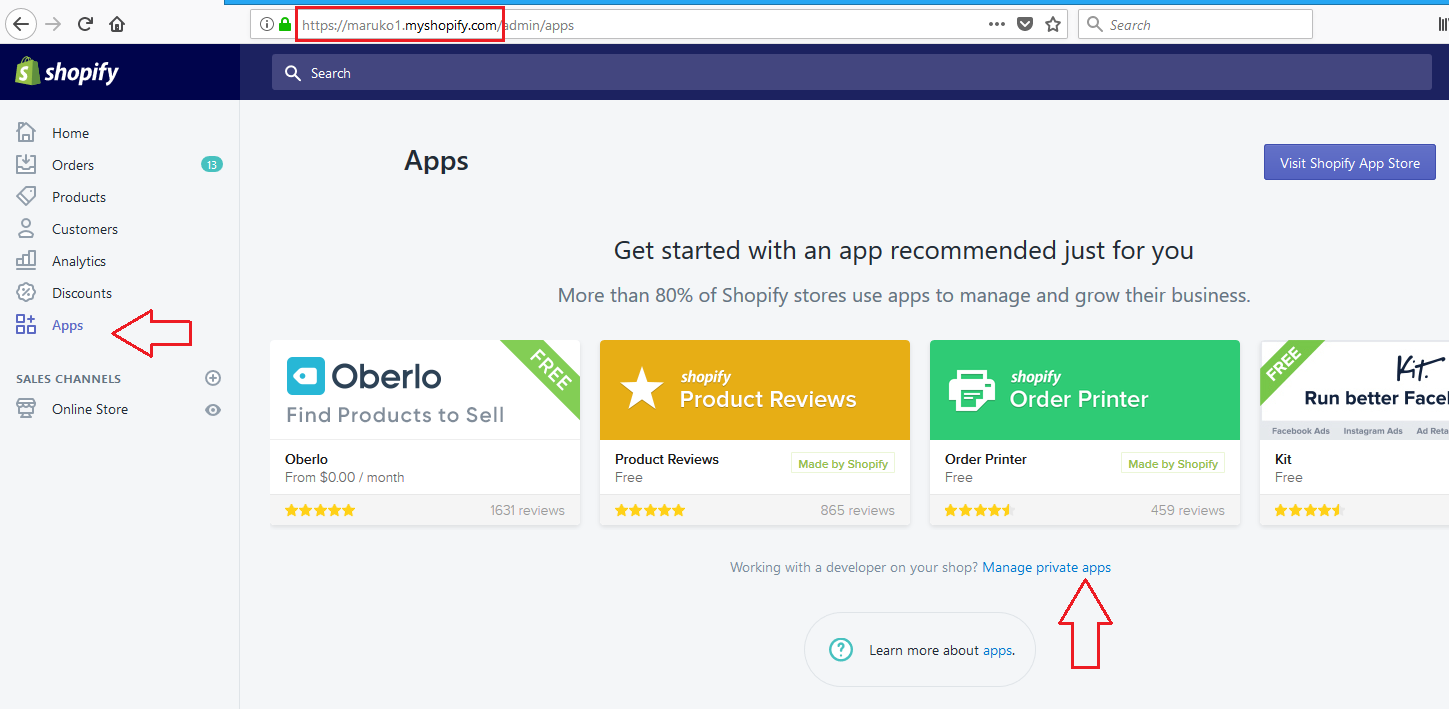Click the Discounts percent badge icon
The image size is (1449, 709).
[26, 292]
